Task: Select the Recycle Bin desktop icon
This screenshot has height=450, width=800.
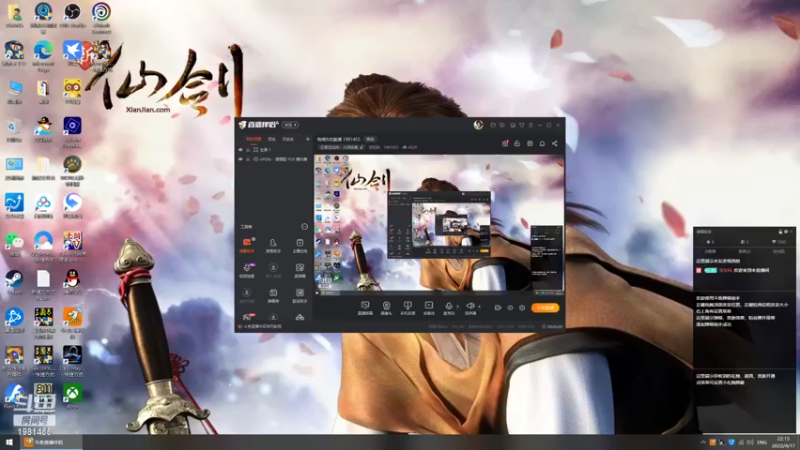Action: [14, 130]
